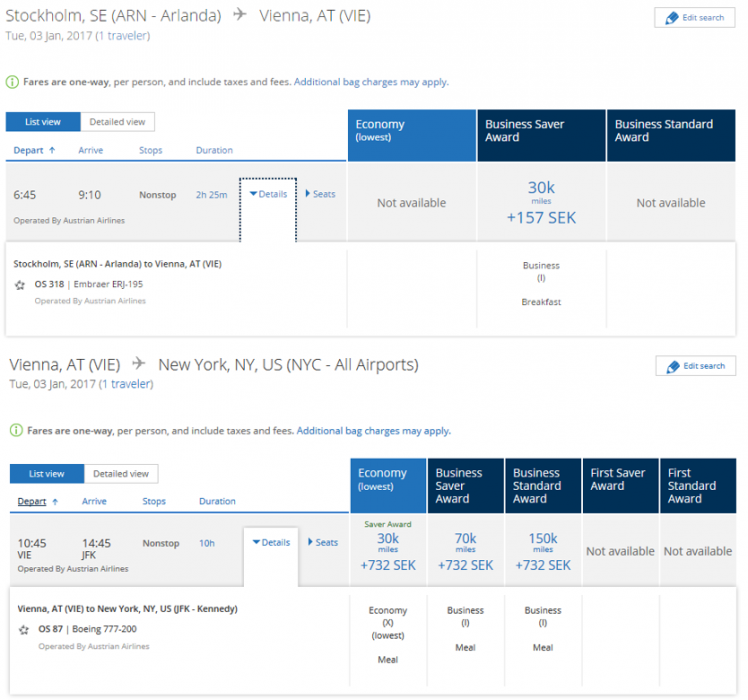The height and width of the screenshot is (700, 748).
Task: Click flight number OS 318
Action: click(49, 284)
